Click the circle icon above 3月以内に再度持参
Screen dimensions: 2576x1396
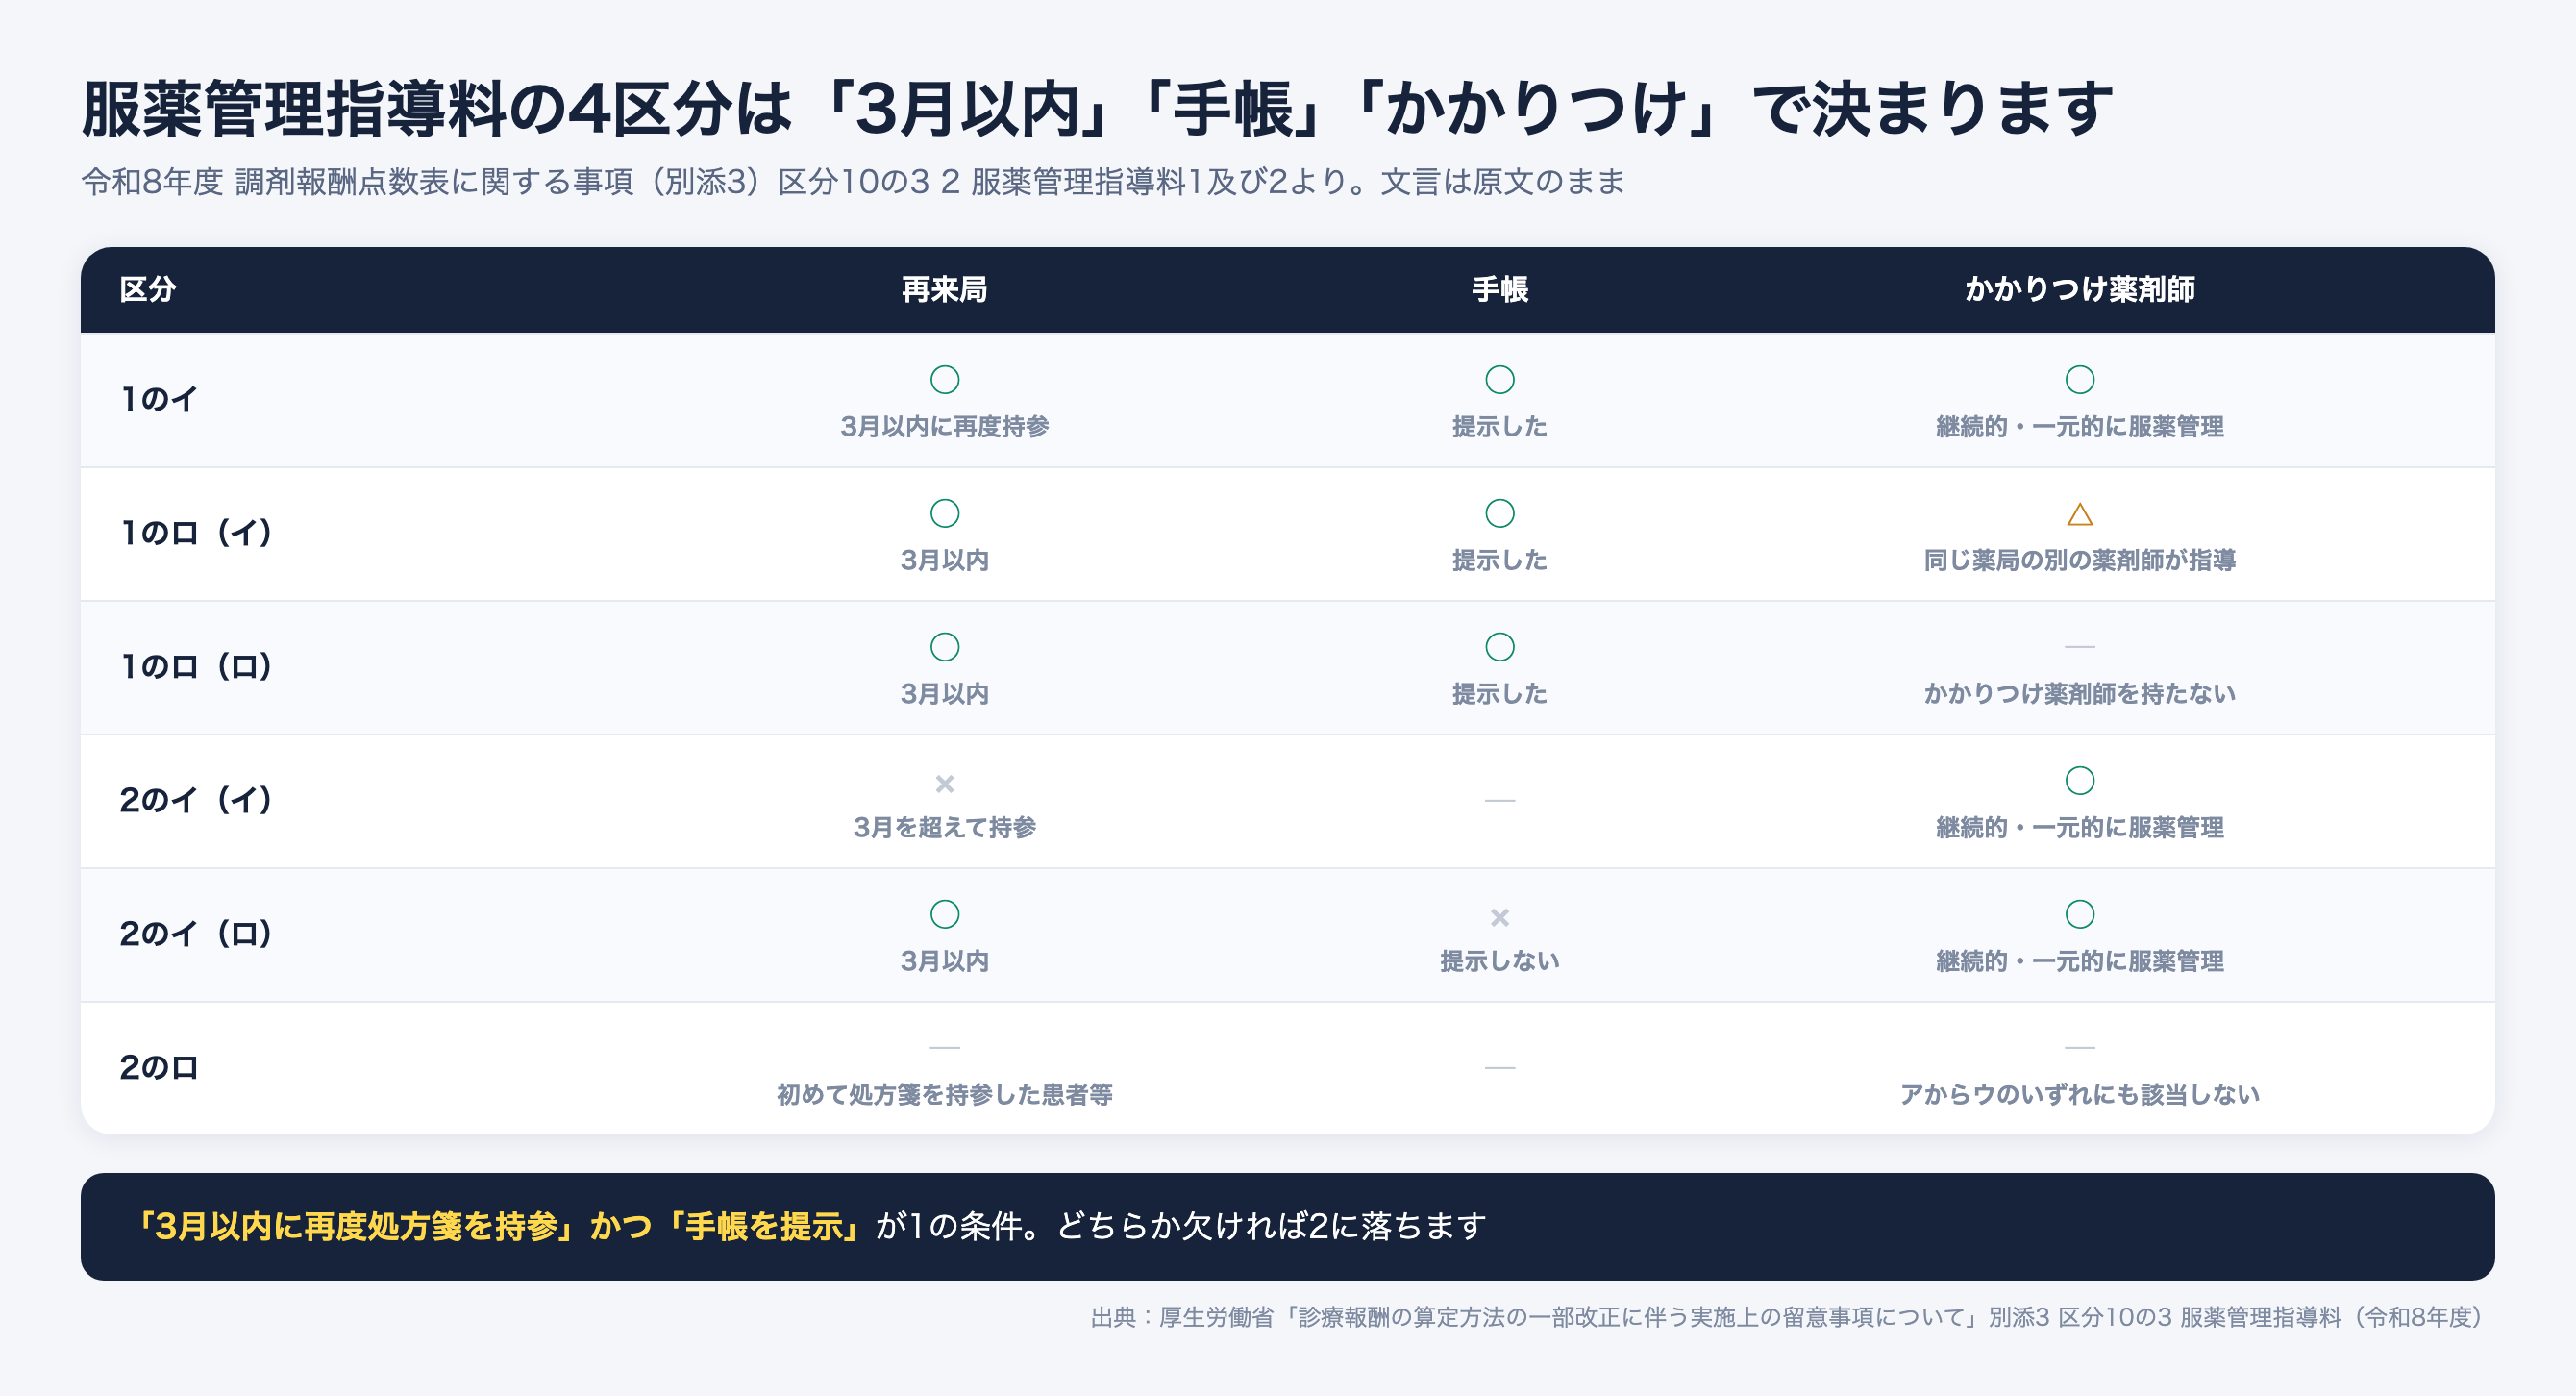(944, 380)
